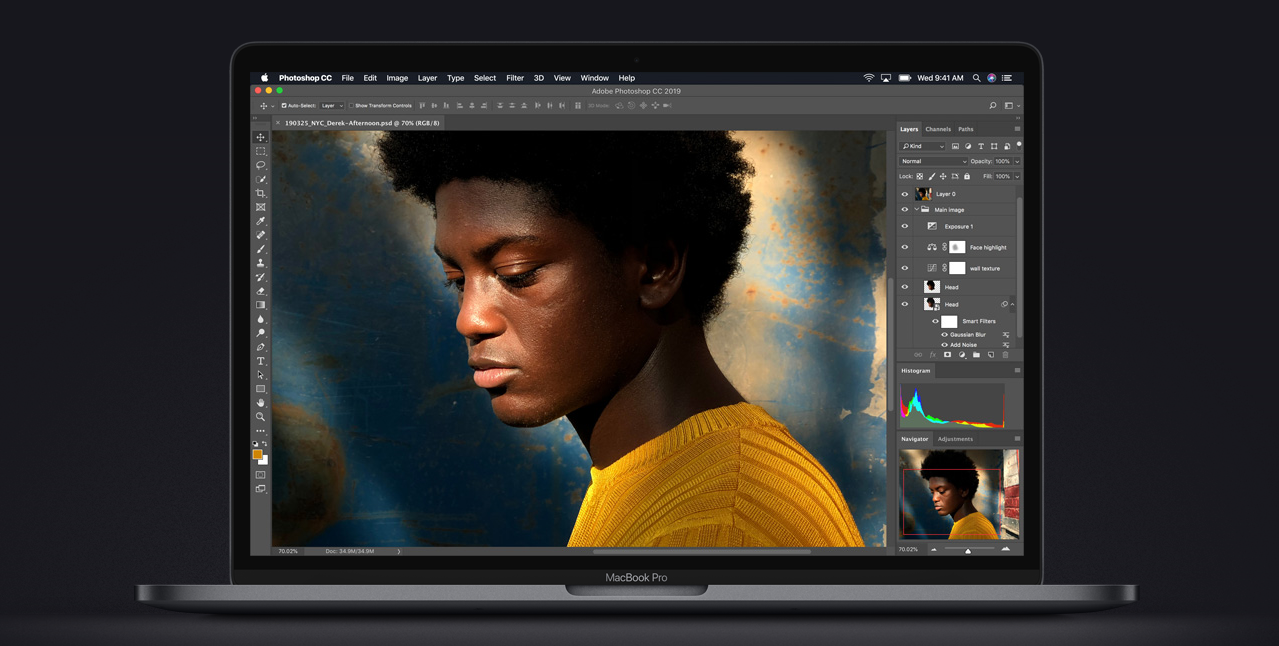This screenshot has height=646, width=1279.
Task: Click the Navigator preview thumbnail
Action: click(959, 494)
